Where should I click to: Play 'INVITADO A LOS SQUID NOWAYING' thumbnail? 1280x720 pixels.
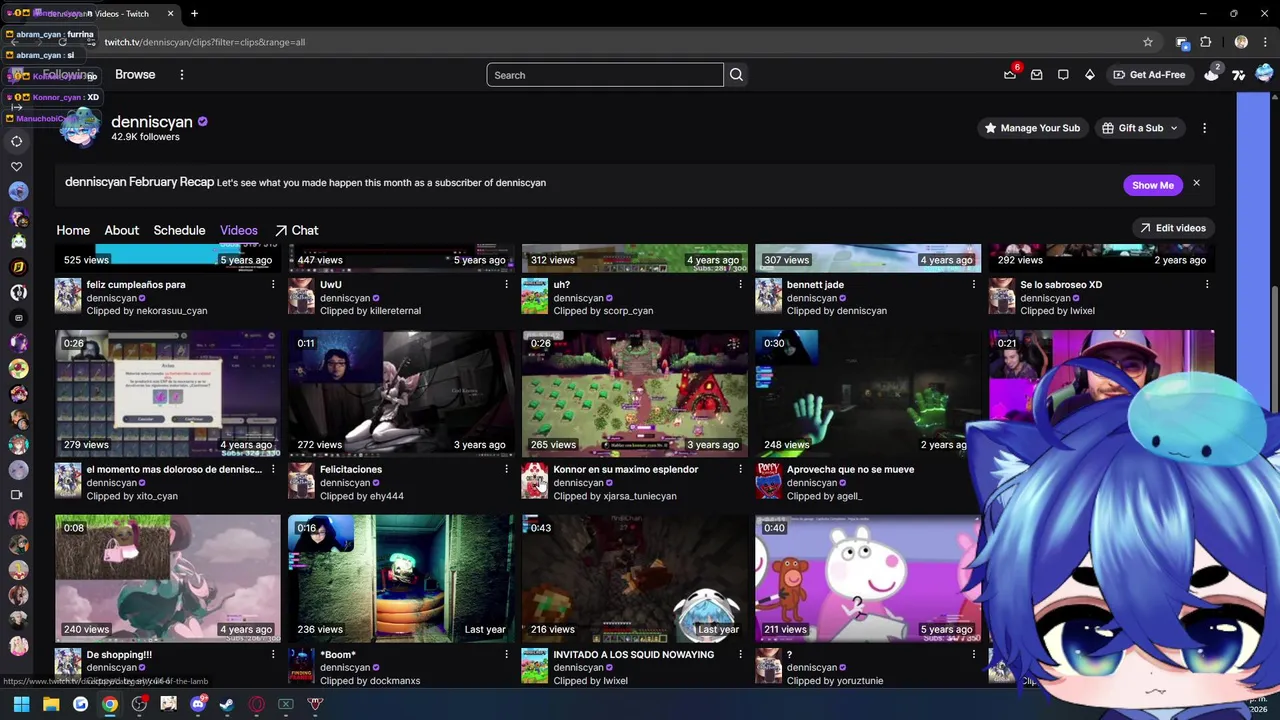point(635,578)
